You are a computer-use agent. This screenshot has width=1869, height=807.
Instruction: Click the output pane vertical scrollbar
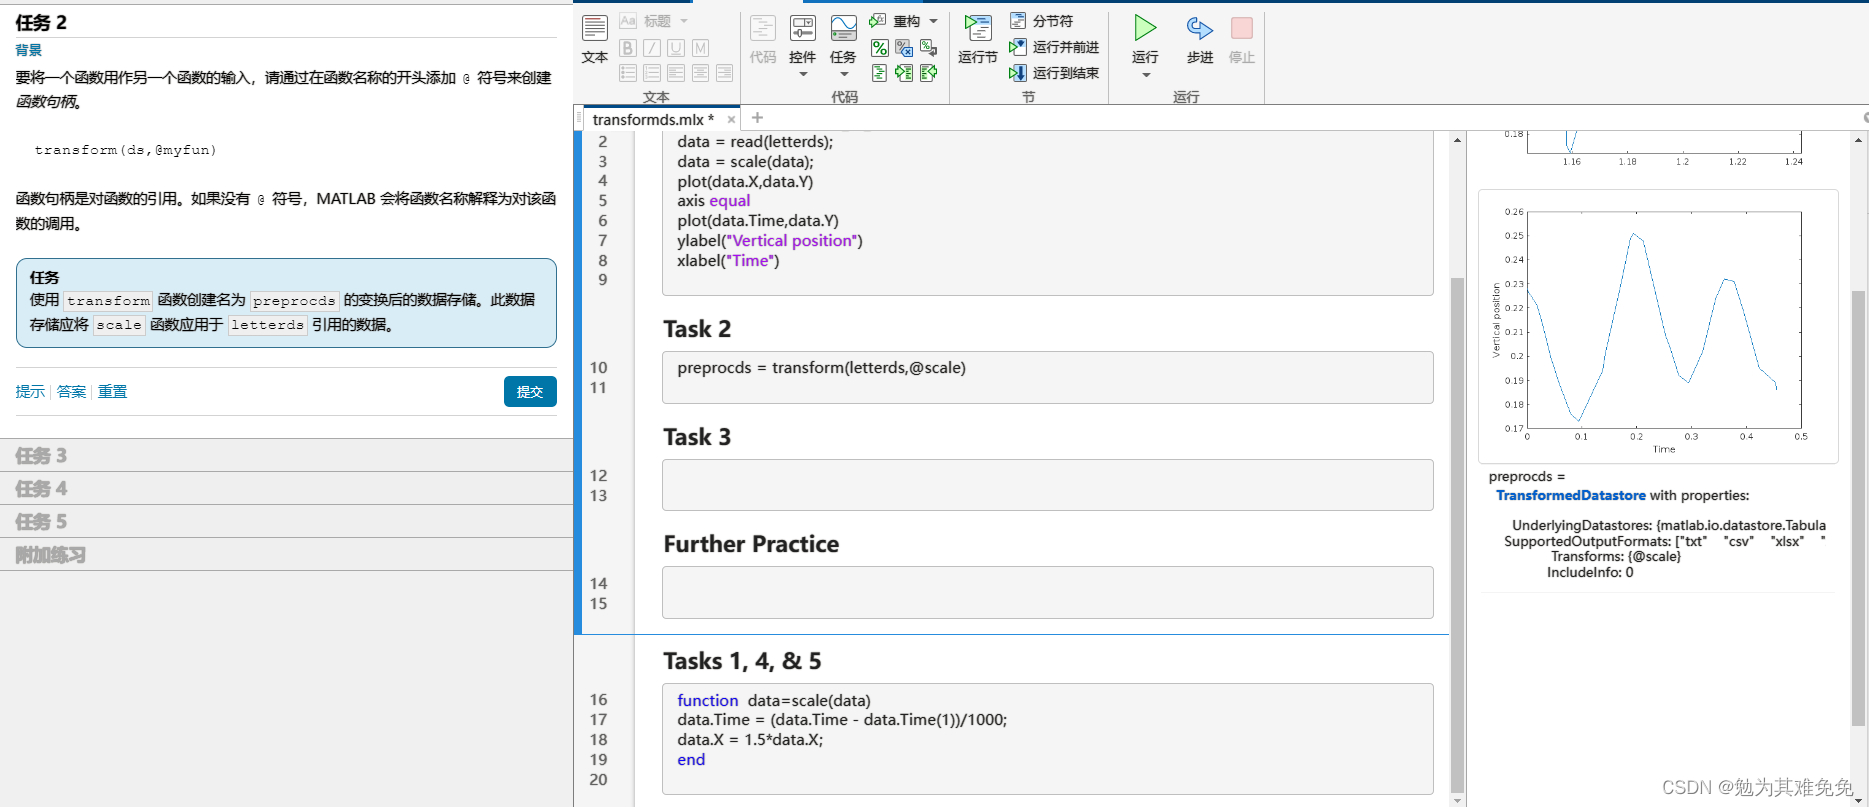[x=1859, y=508]
